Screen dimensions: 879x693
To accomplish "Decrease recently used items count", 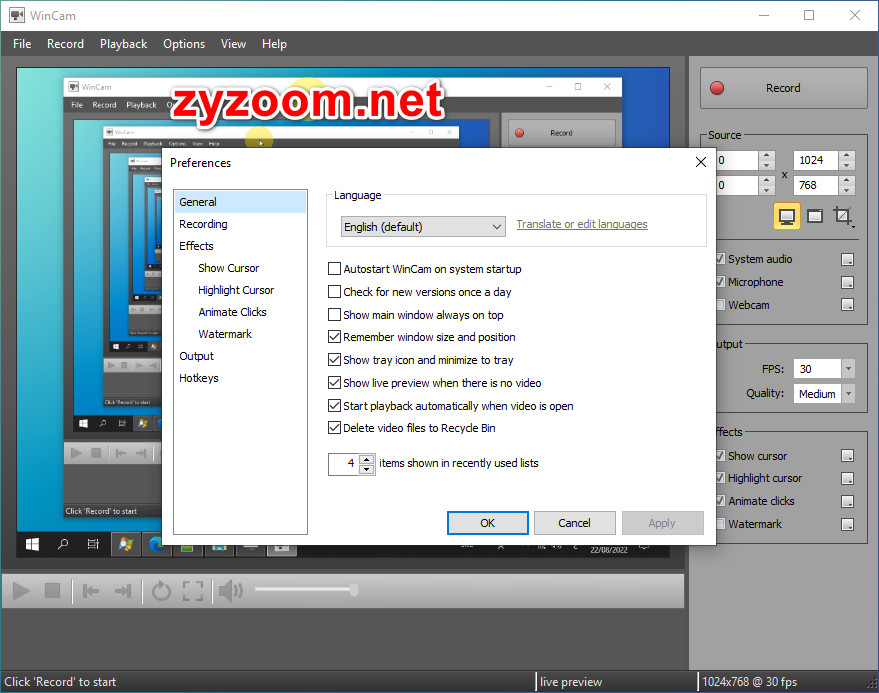I will (x=367, y=469).
